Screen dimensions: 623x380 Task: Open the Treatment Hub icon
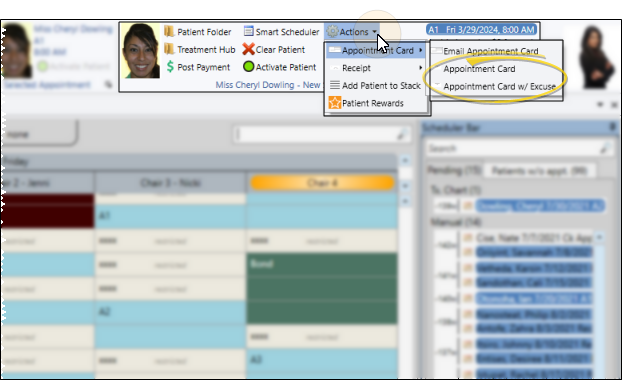coord(170,49)
